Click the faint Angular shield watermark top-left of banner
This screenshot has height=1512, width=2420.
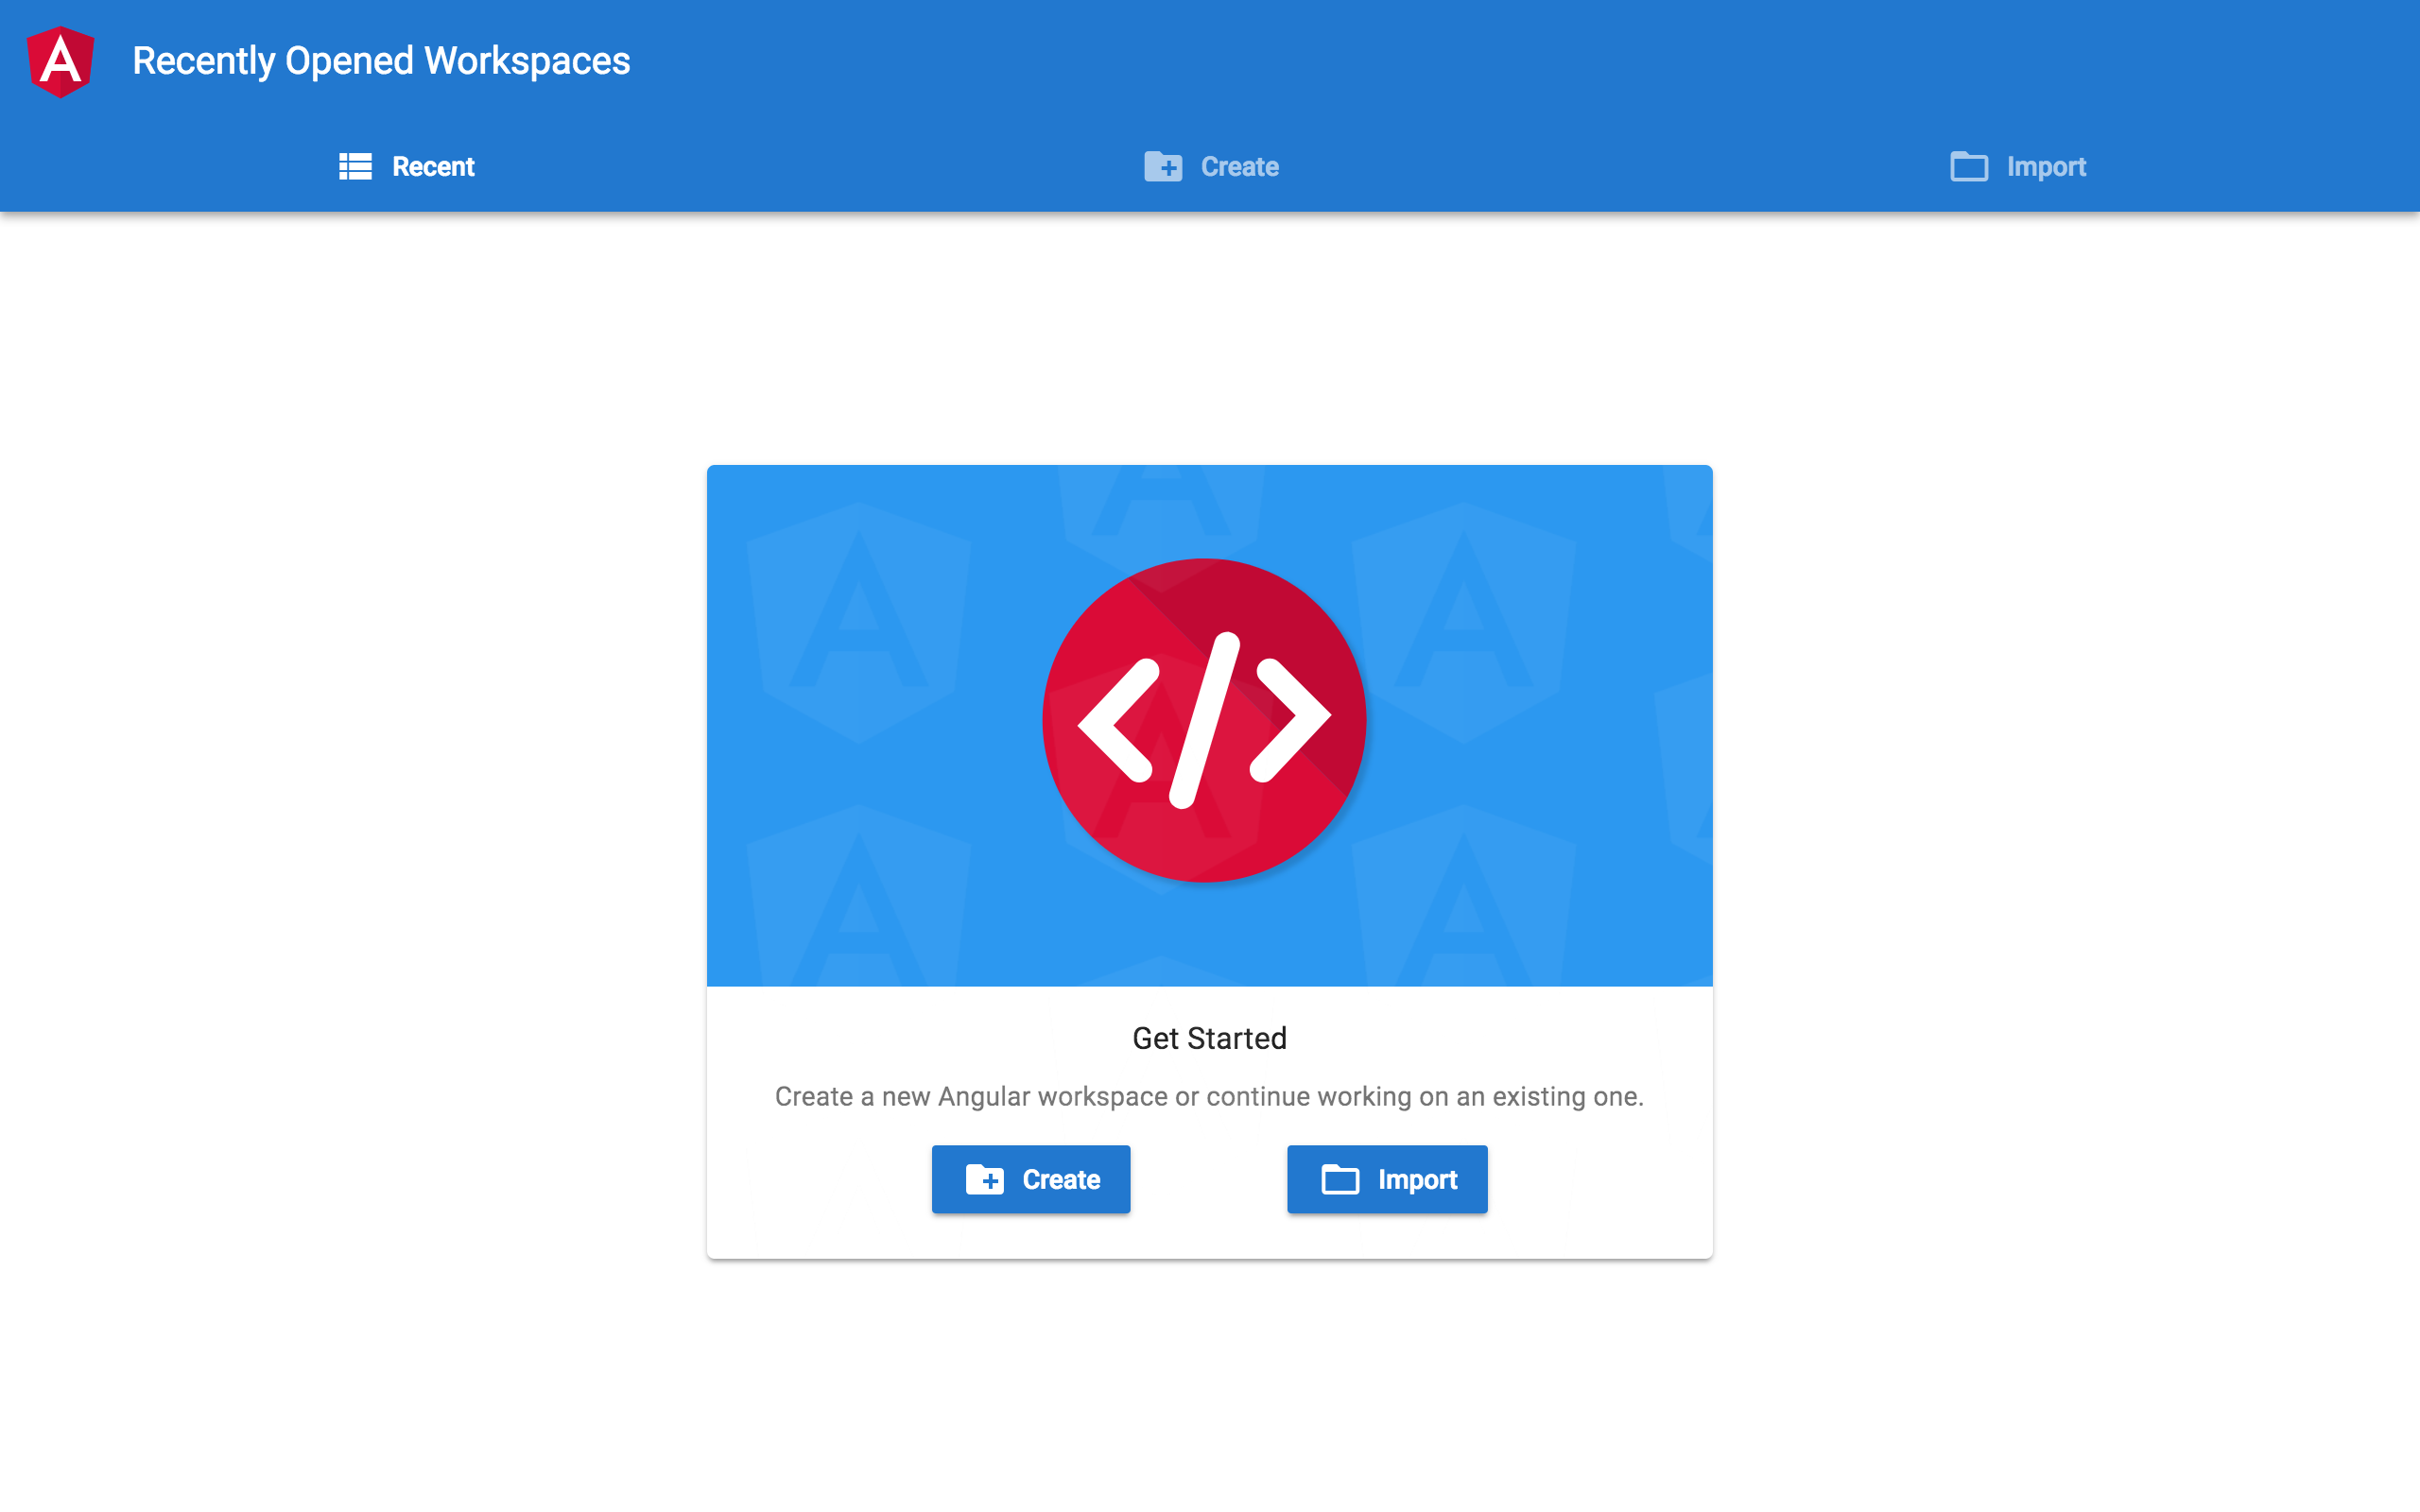[859, 622]
